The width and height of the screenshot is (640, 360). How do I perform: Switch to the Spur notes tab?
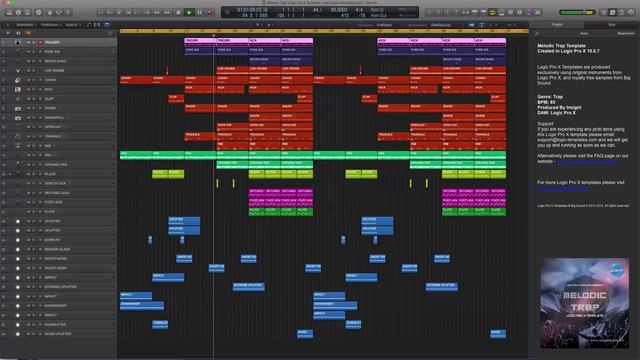[612, 25]
